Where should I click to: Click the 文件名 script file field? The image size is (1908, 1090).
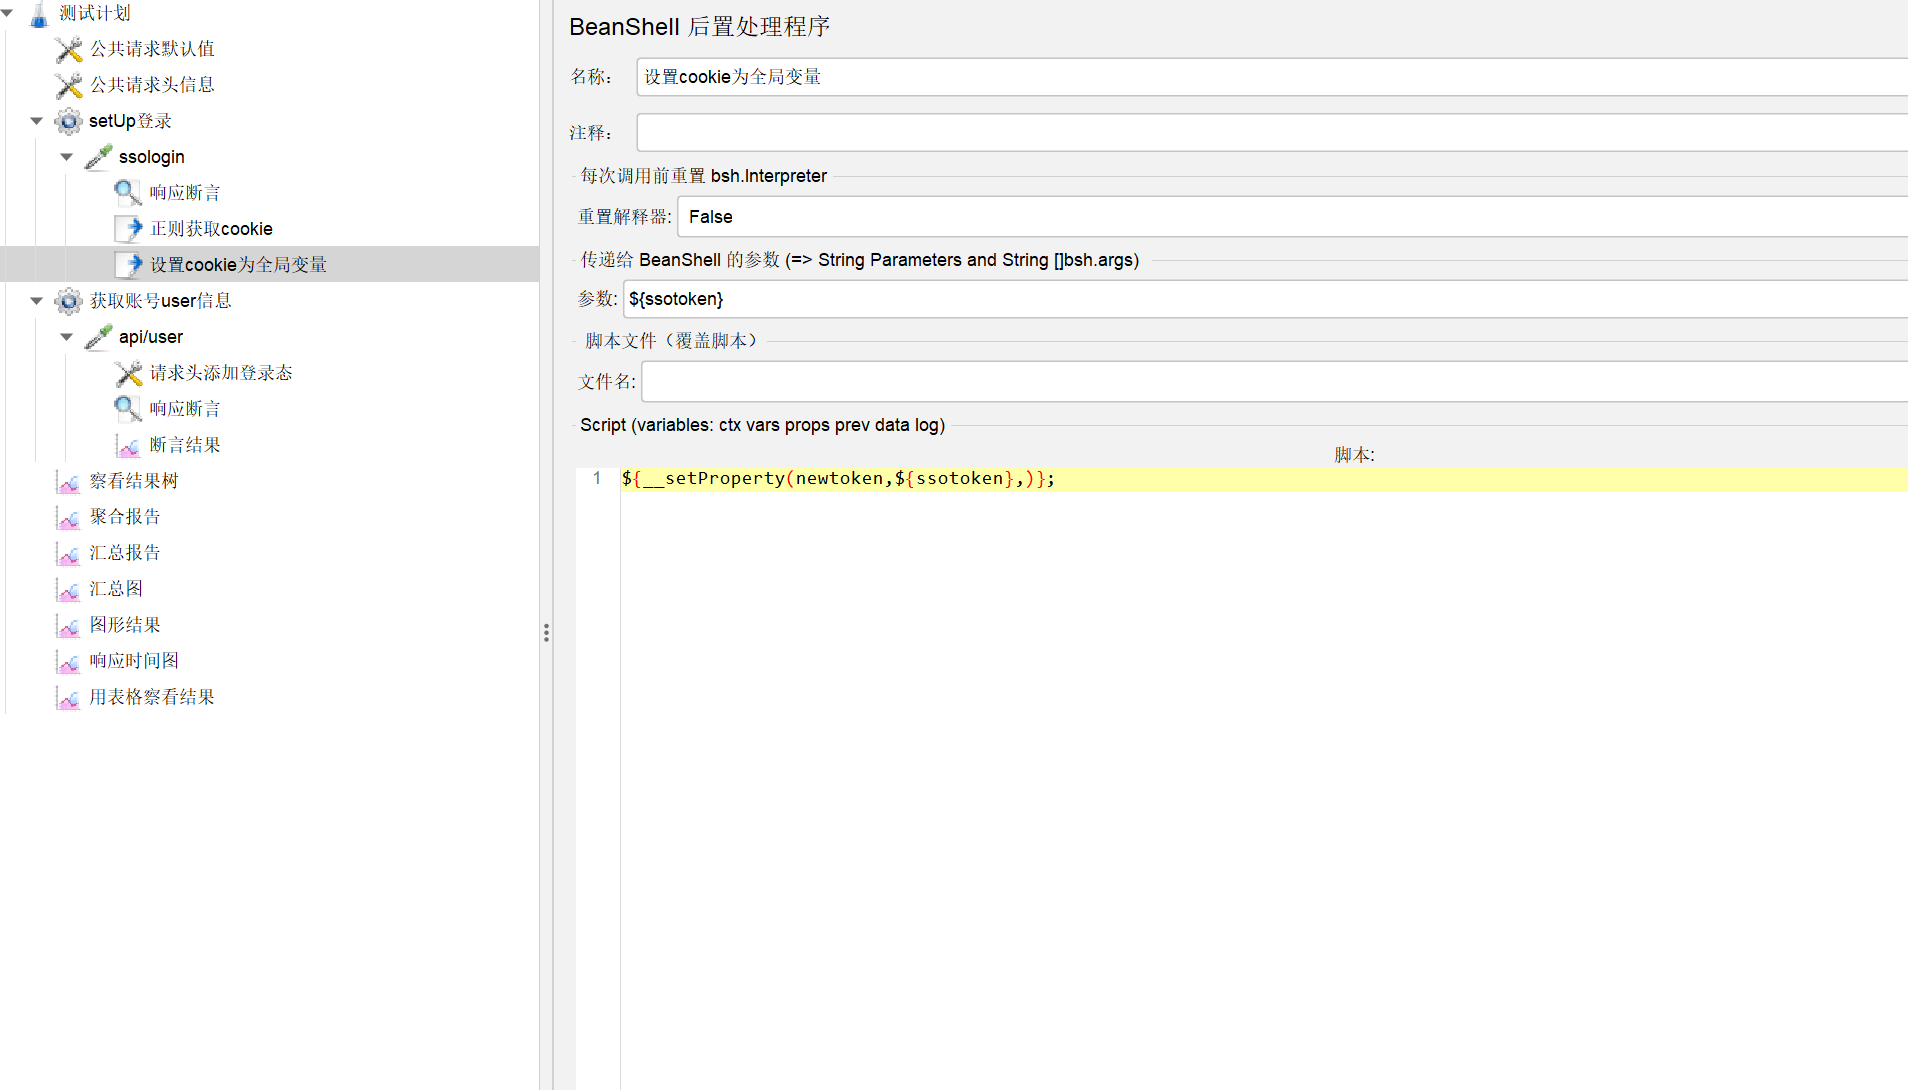point(1274,382)
